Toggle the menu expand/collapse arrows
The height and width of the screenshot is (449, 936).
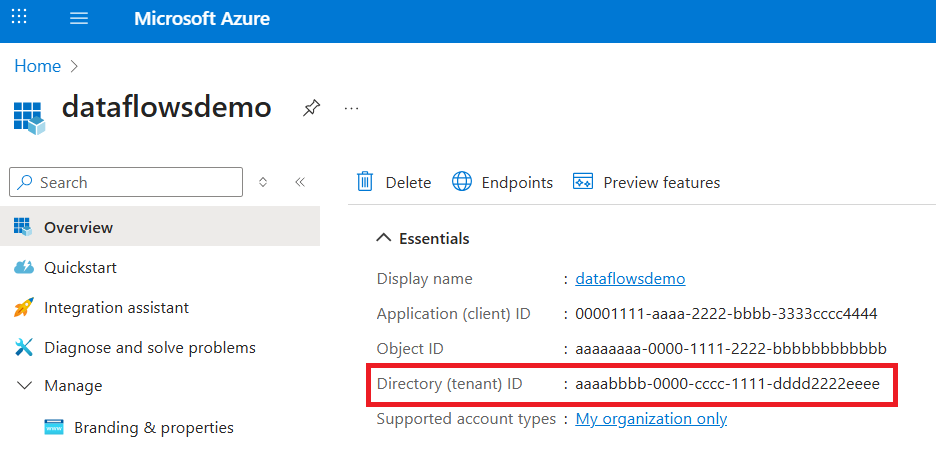click(263, 182)
